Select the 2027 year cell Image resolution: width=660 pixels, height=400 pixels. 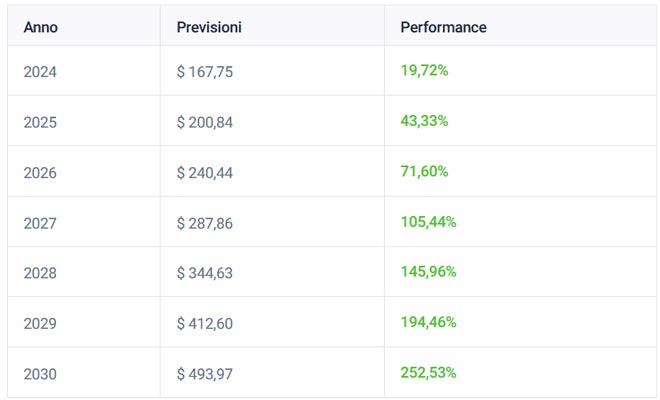(x=40, y=223)
